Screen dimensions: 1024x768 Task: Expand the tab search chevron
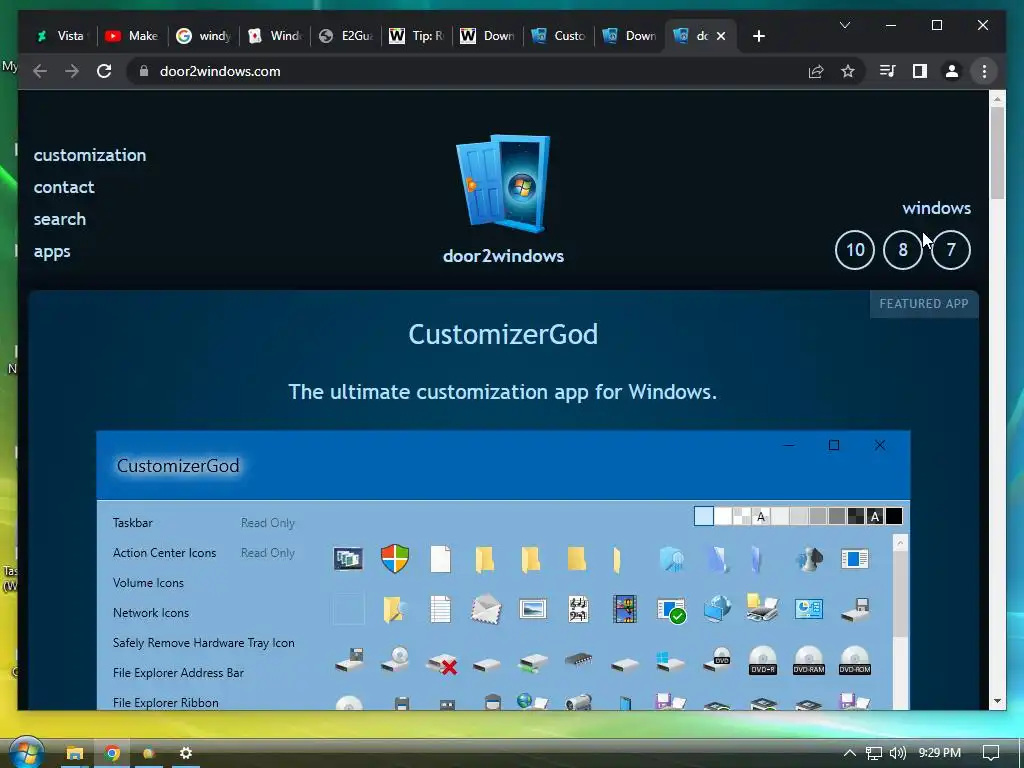[844, 25]
